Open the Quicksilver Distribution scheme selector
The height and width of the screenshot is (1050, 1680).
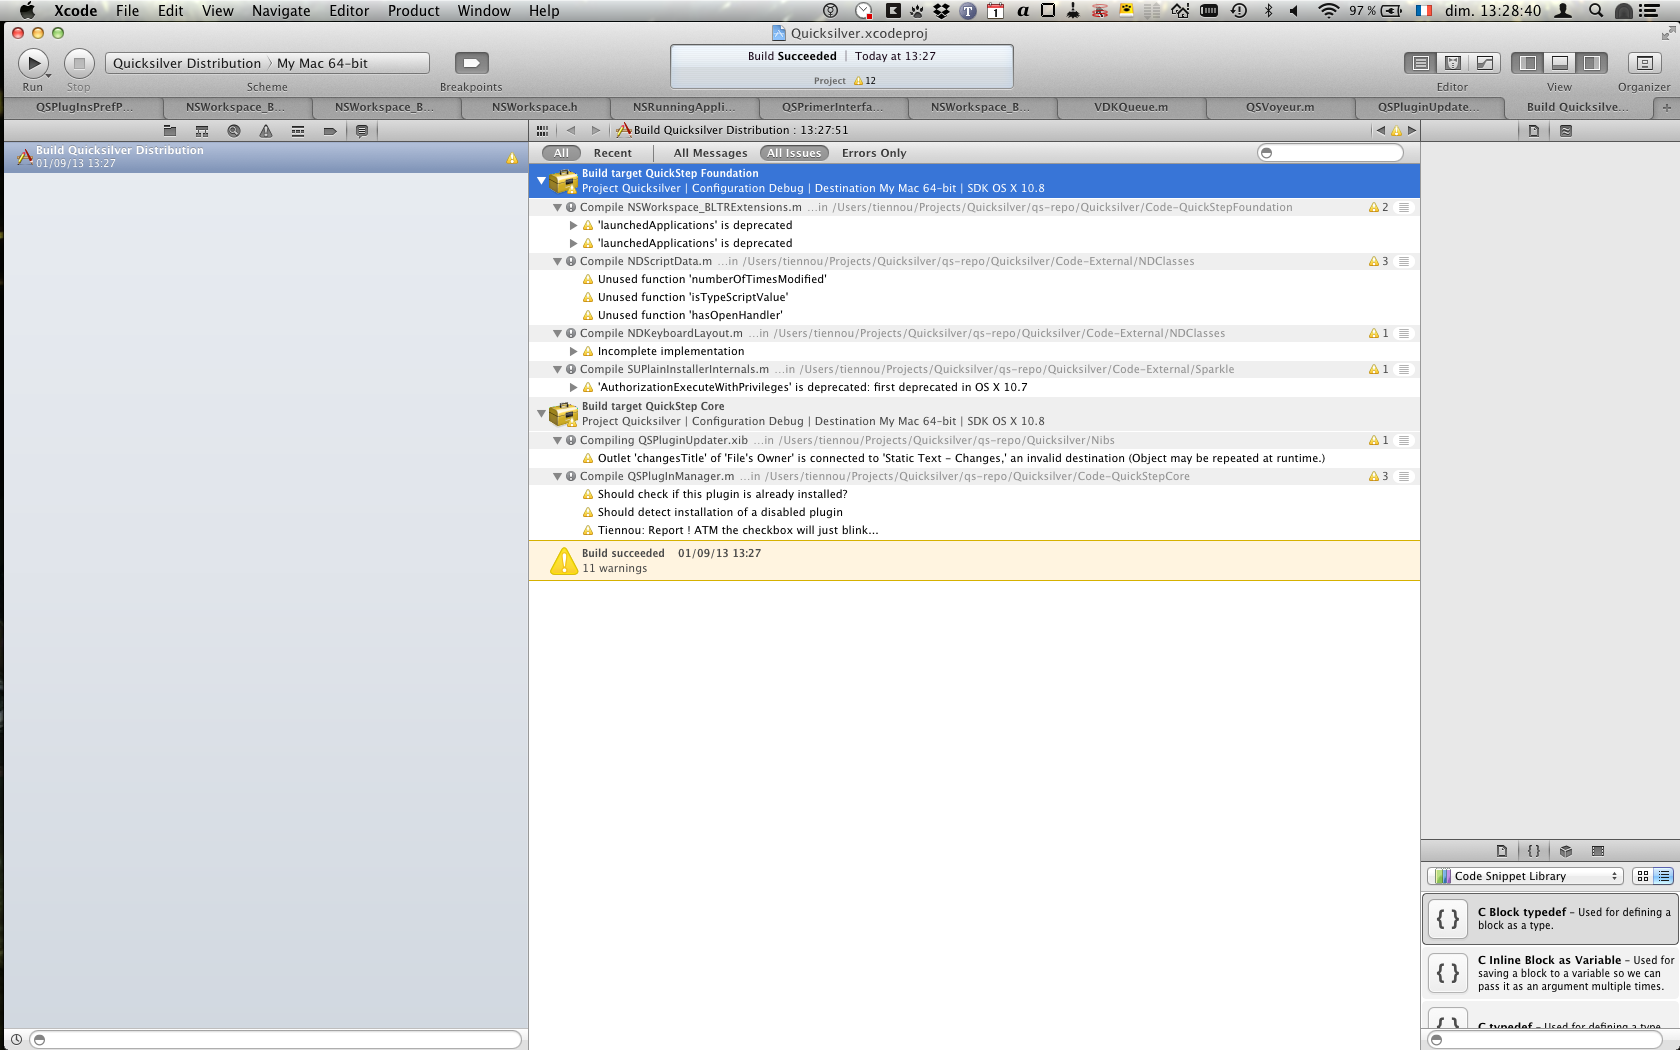click(187, 63)
